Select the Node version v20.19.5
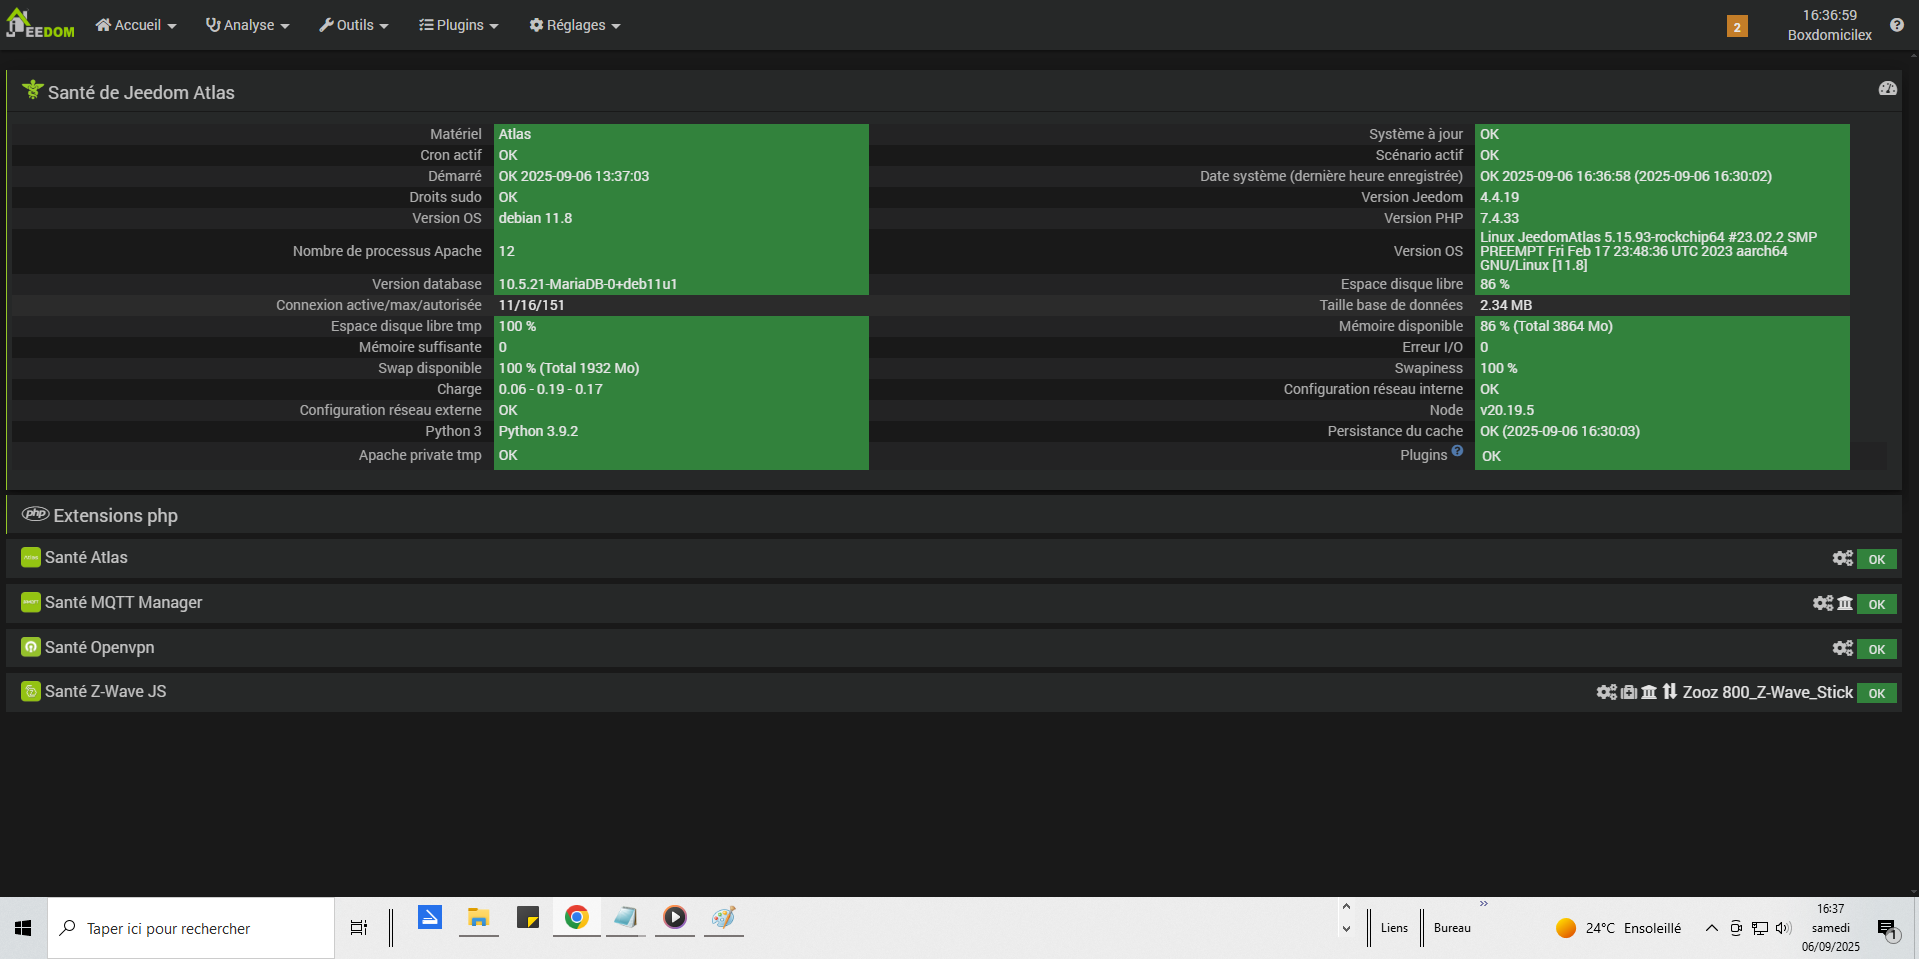Viewport: 1919px width, 959px height. coord(1507,411)
